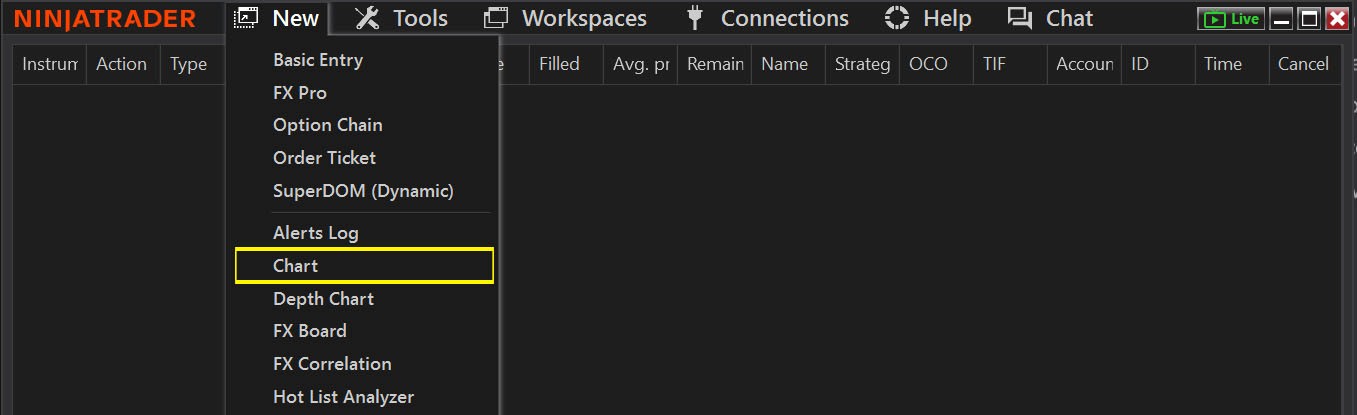Launch SuperDOM (Dynamic)
Screen dimensions: 1357x415
click(363, 190)
